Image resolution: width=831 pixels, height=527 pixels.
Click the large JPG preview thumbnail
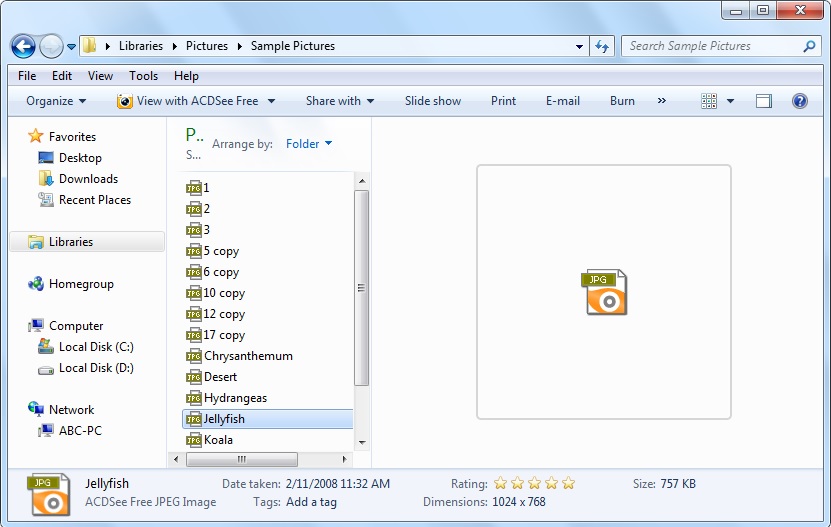(x=604, y=292)
